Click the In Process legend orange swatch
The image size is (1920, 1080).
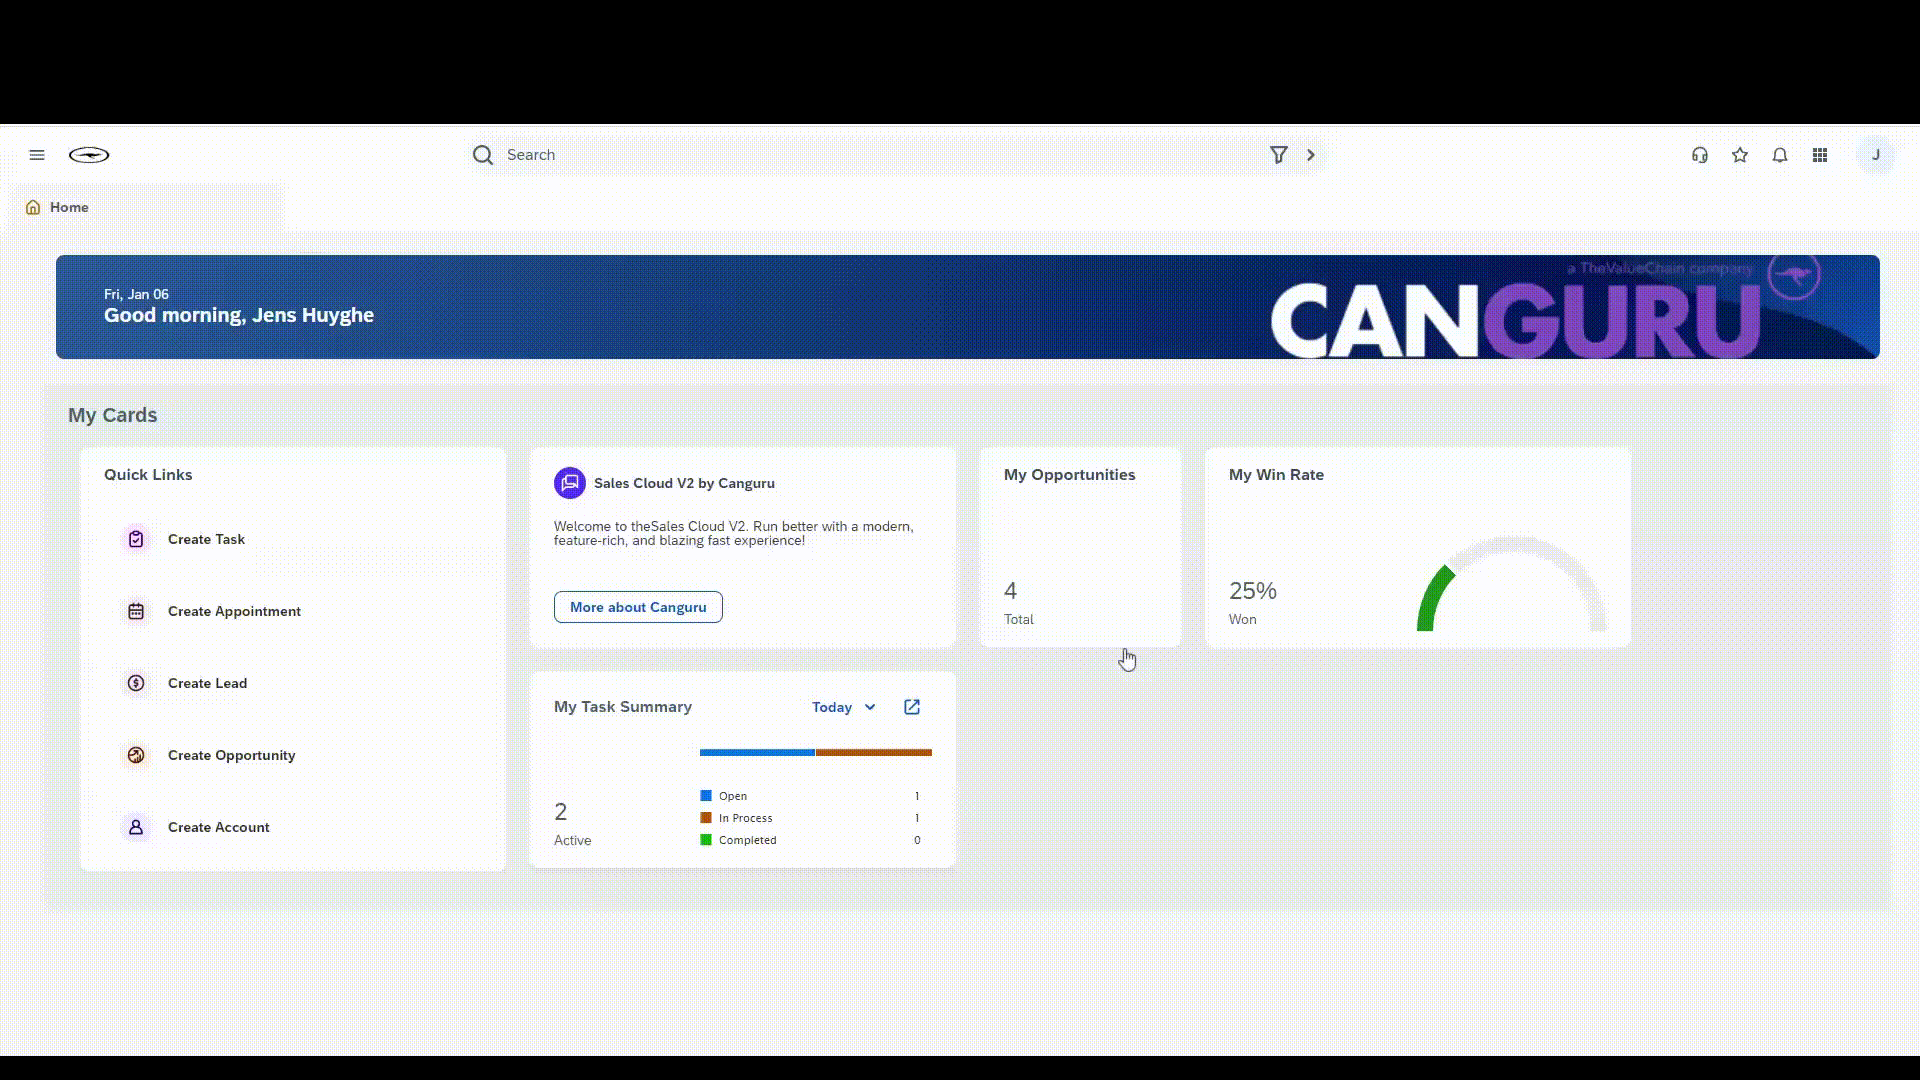coord(706,818)
